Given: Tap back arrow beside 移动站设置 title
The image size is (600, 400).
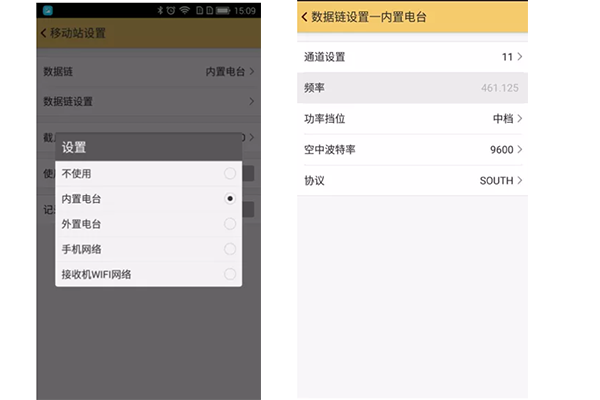Looking at the screenshot, I should click(x=43, y=33).
